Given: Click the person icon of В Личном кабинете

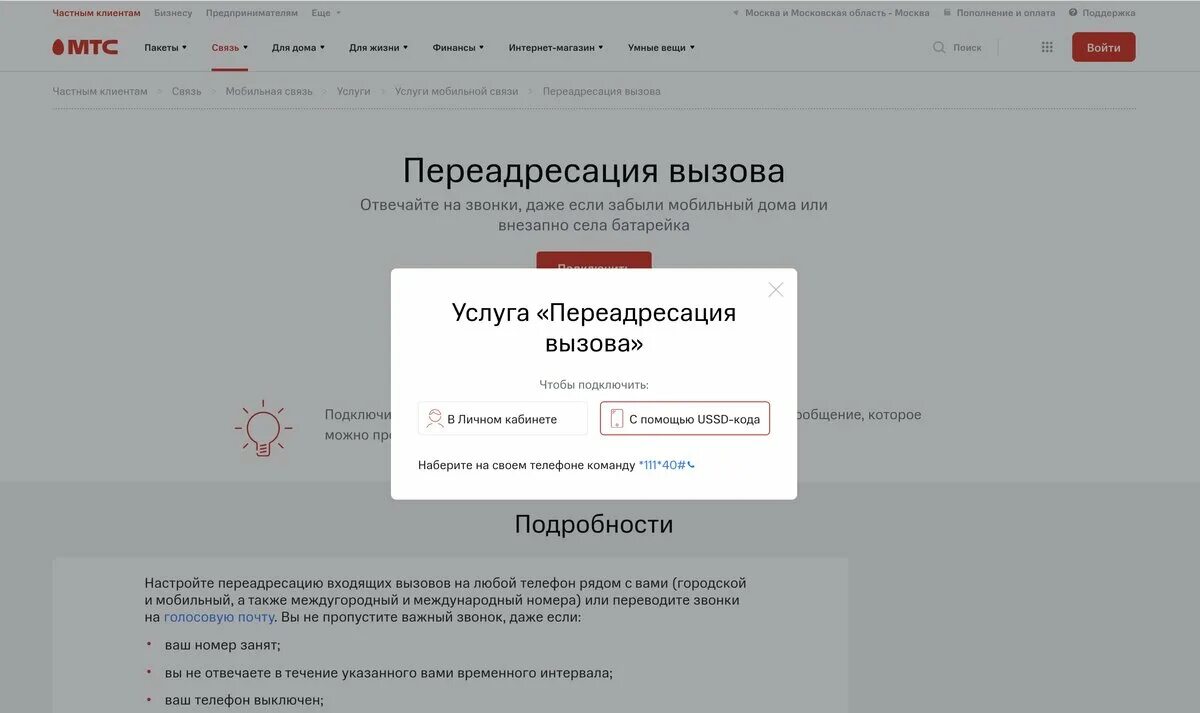Looking at the screenshot, I should click(434, 419).
